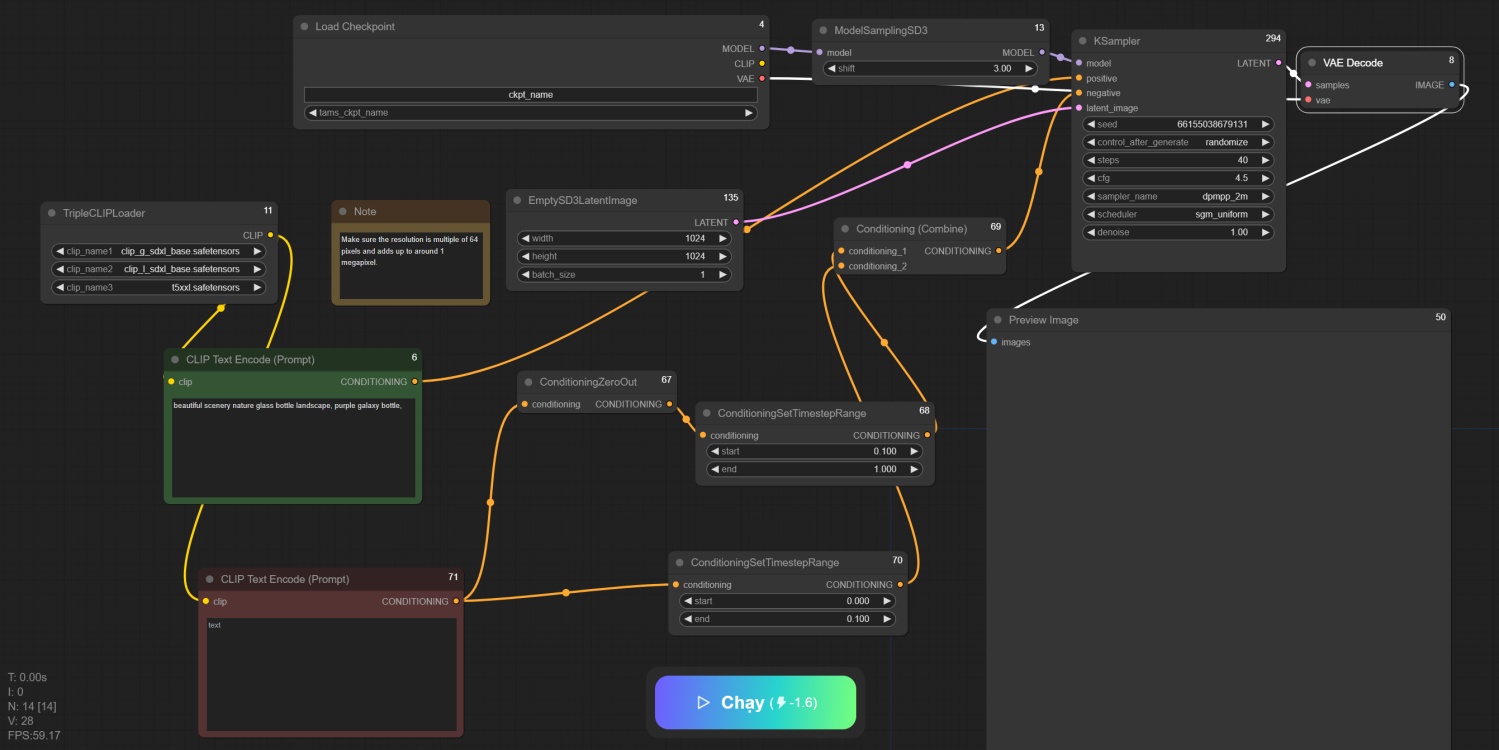
Task: Open clip_name3 t5xxl.safetensors dropdown
Action: click(x=159, y=287)
